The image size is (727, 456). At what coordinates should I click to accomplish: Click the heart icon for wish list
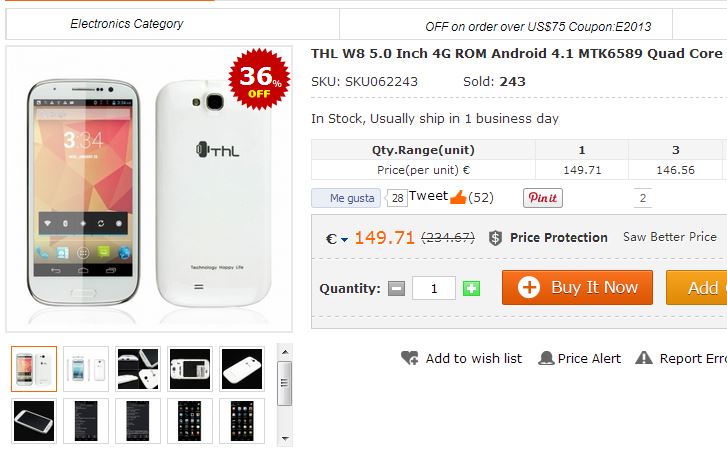[x=409, y=358]
